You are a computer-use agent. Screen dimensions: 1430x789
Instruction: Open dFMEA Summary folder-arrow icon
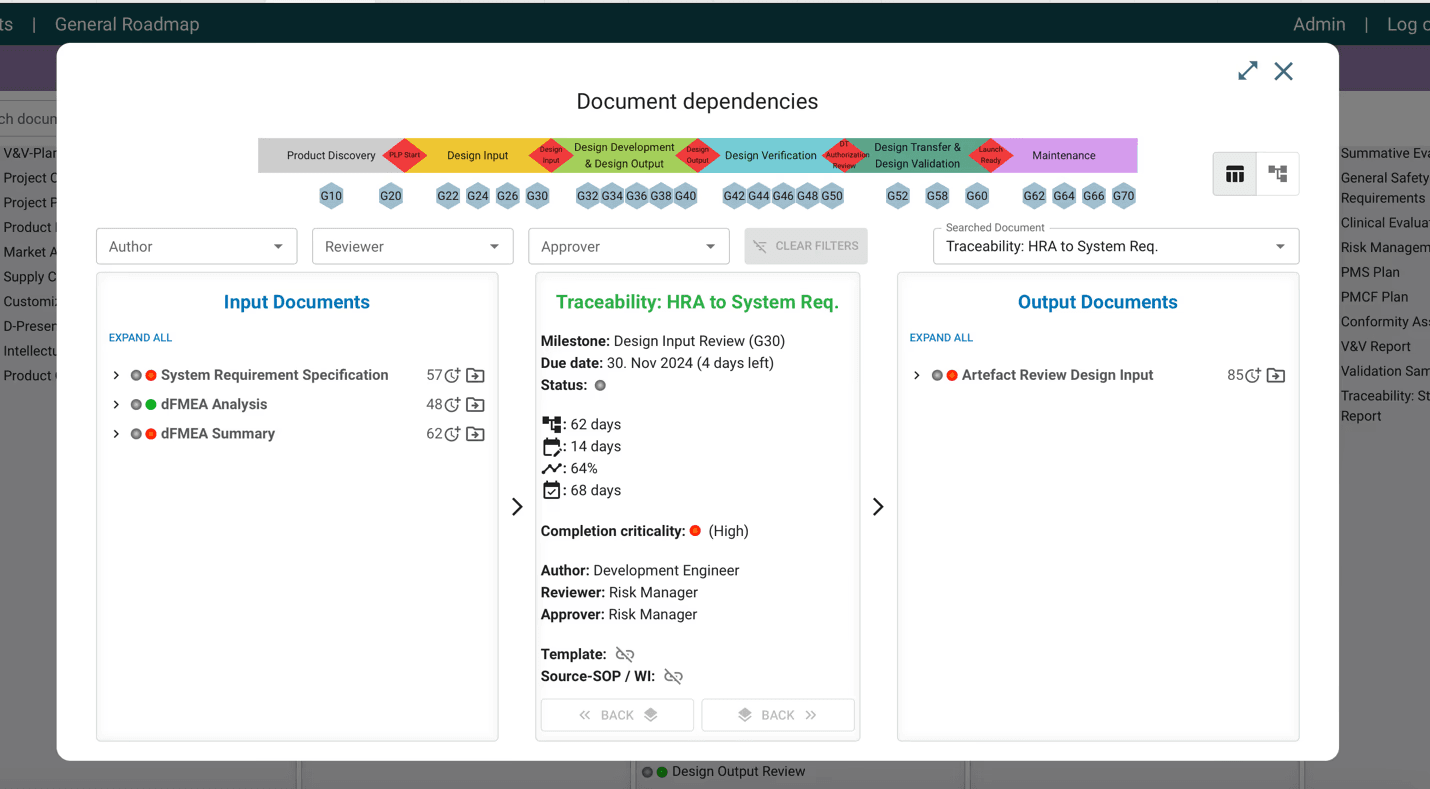476,434
